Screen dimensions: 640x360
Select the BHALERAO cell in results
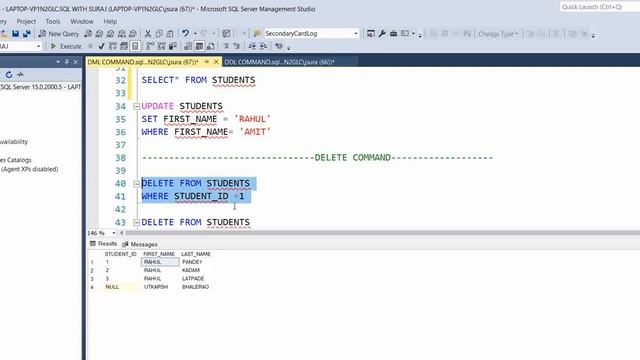(196, 287)
